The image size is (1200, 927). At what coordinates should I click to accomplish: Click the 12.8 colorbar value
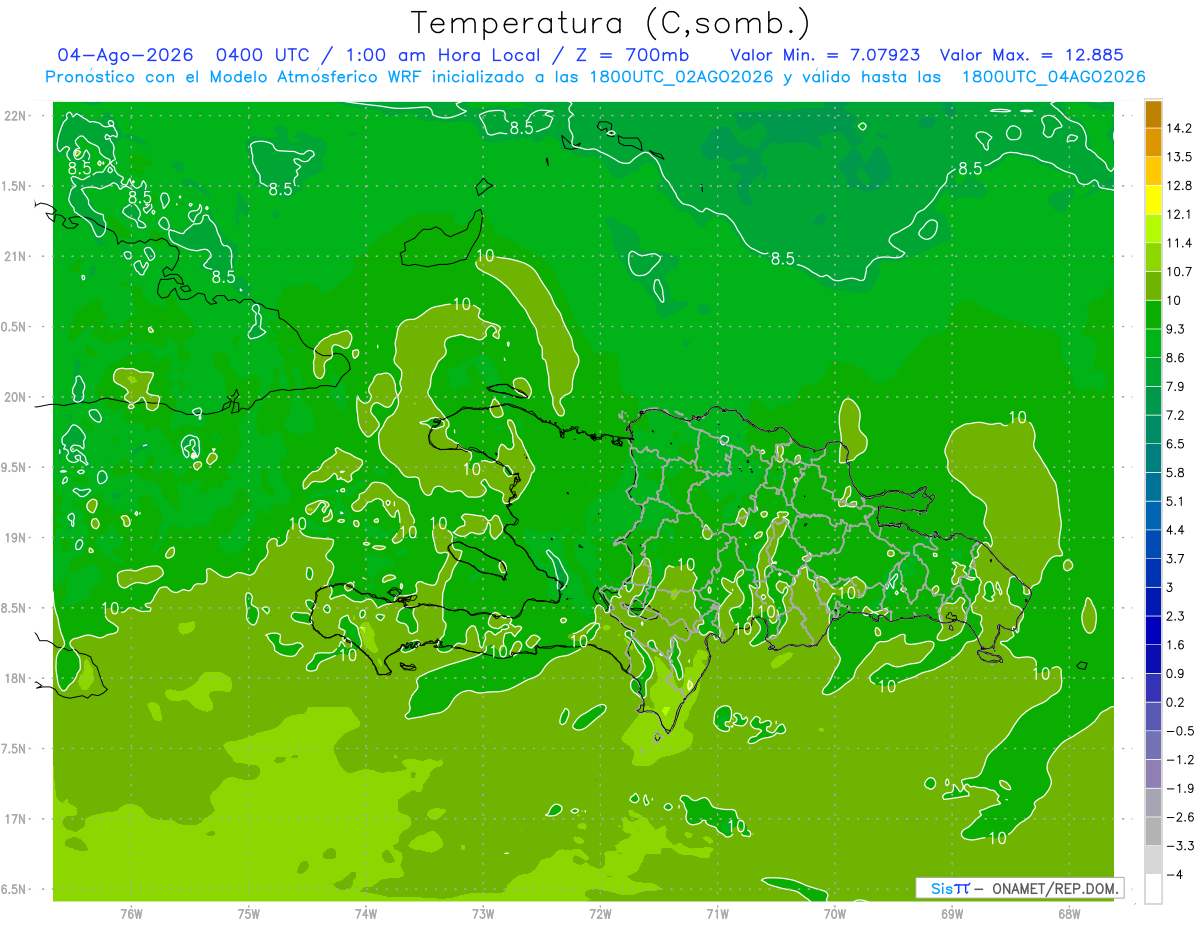[1179, 186]
